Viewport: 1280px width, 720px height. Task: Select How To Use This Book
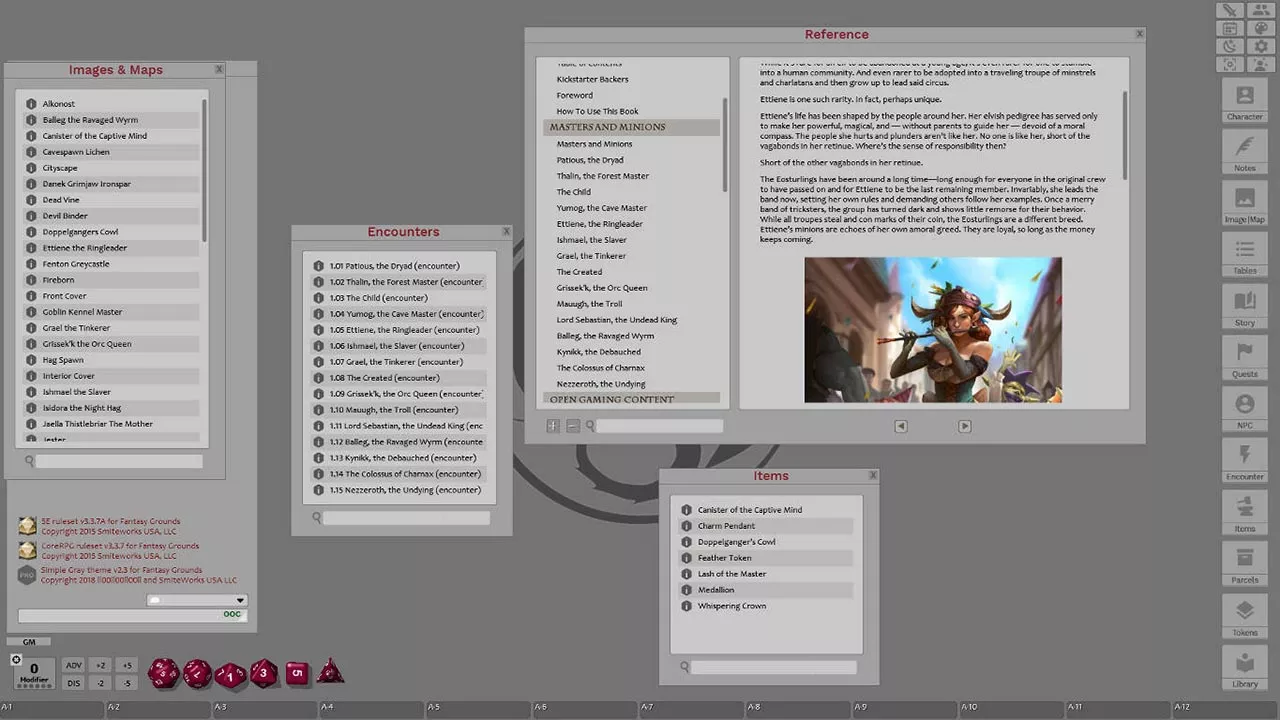pyautogui.click(x=598, y=111)
